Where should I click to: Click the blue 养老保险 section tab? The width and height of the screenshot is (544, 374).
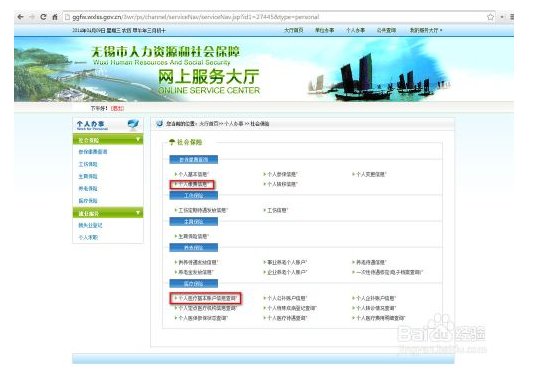coord(194,248)
